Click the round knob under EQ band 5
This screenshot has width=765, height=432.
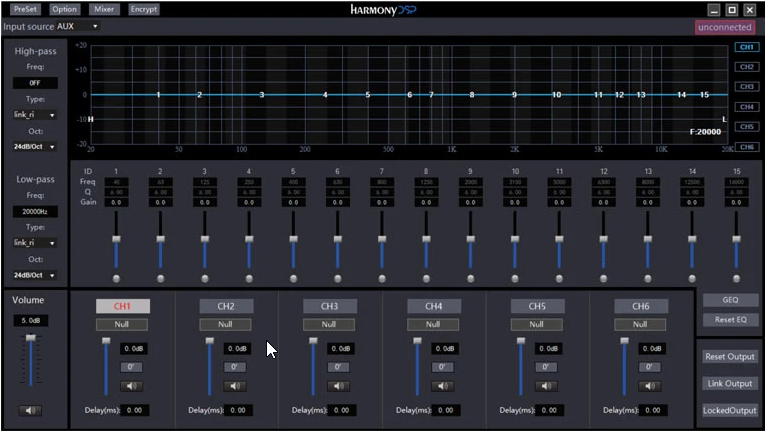point(293,279)
